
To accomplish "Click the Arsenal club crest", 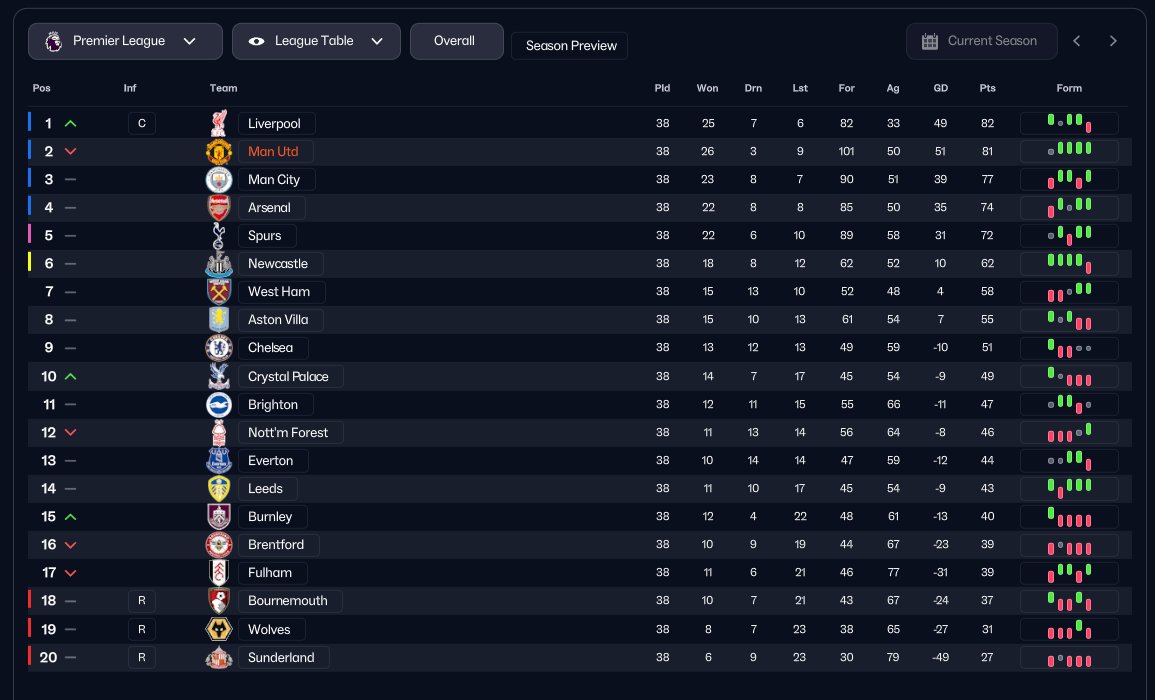I will [x=219, y=208].
